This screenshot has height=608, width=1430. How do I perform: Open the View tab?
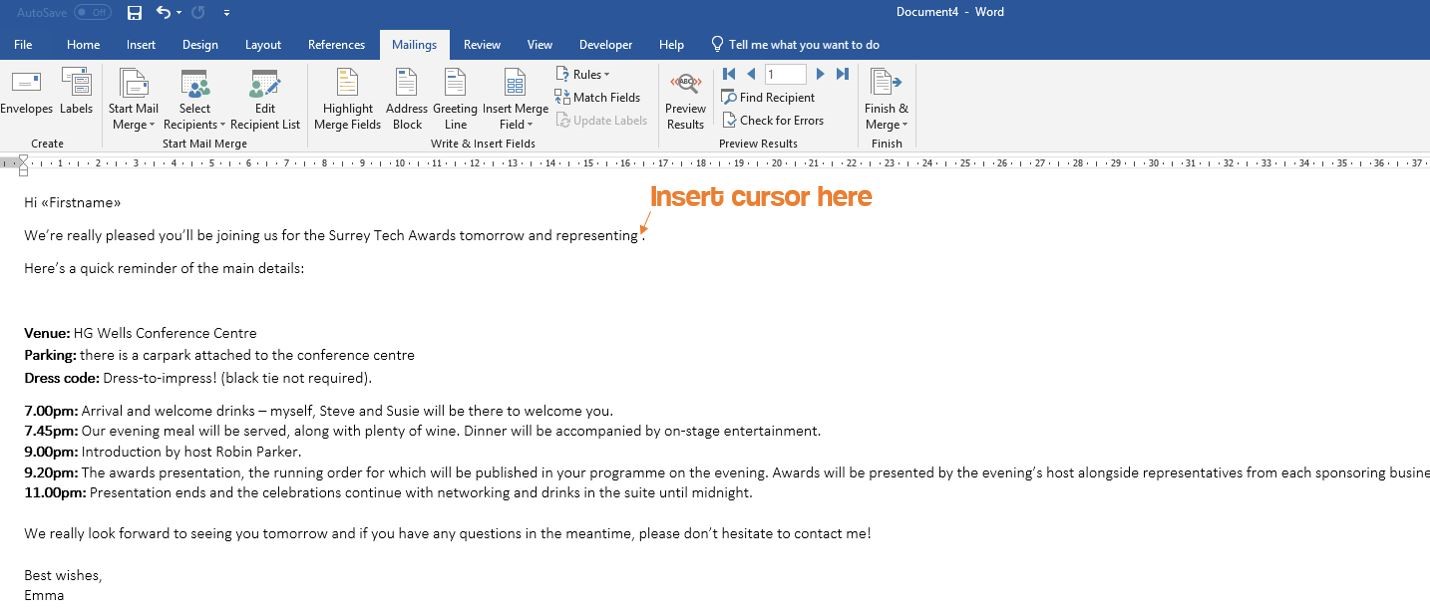click(540, 44)
